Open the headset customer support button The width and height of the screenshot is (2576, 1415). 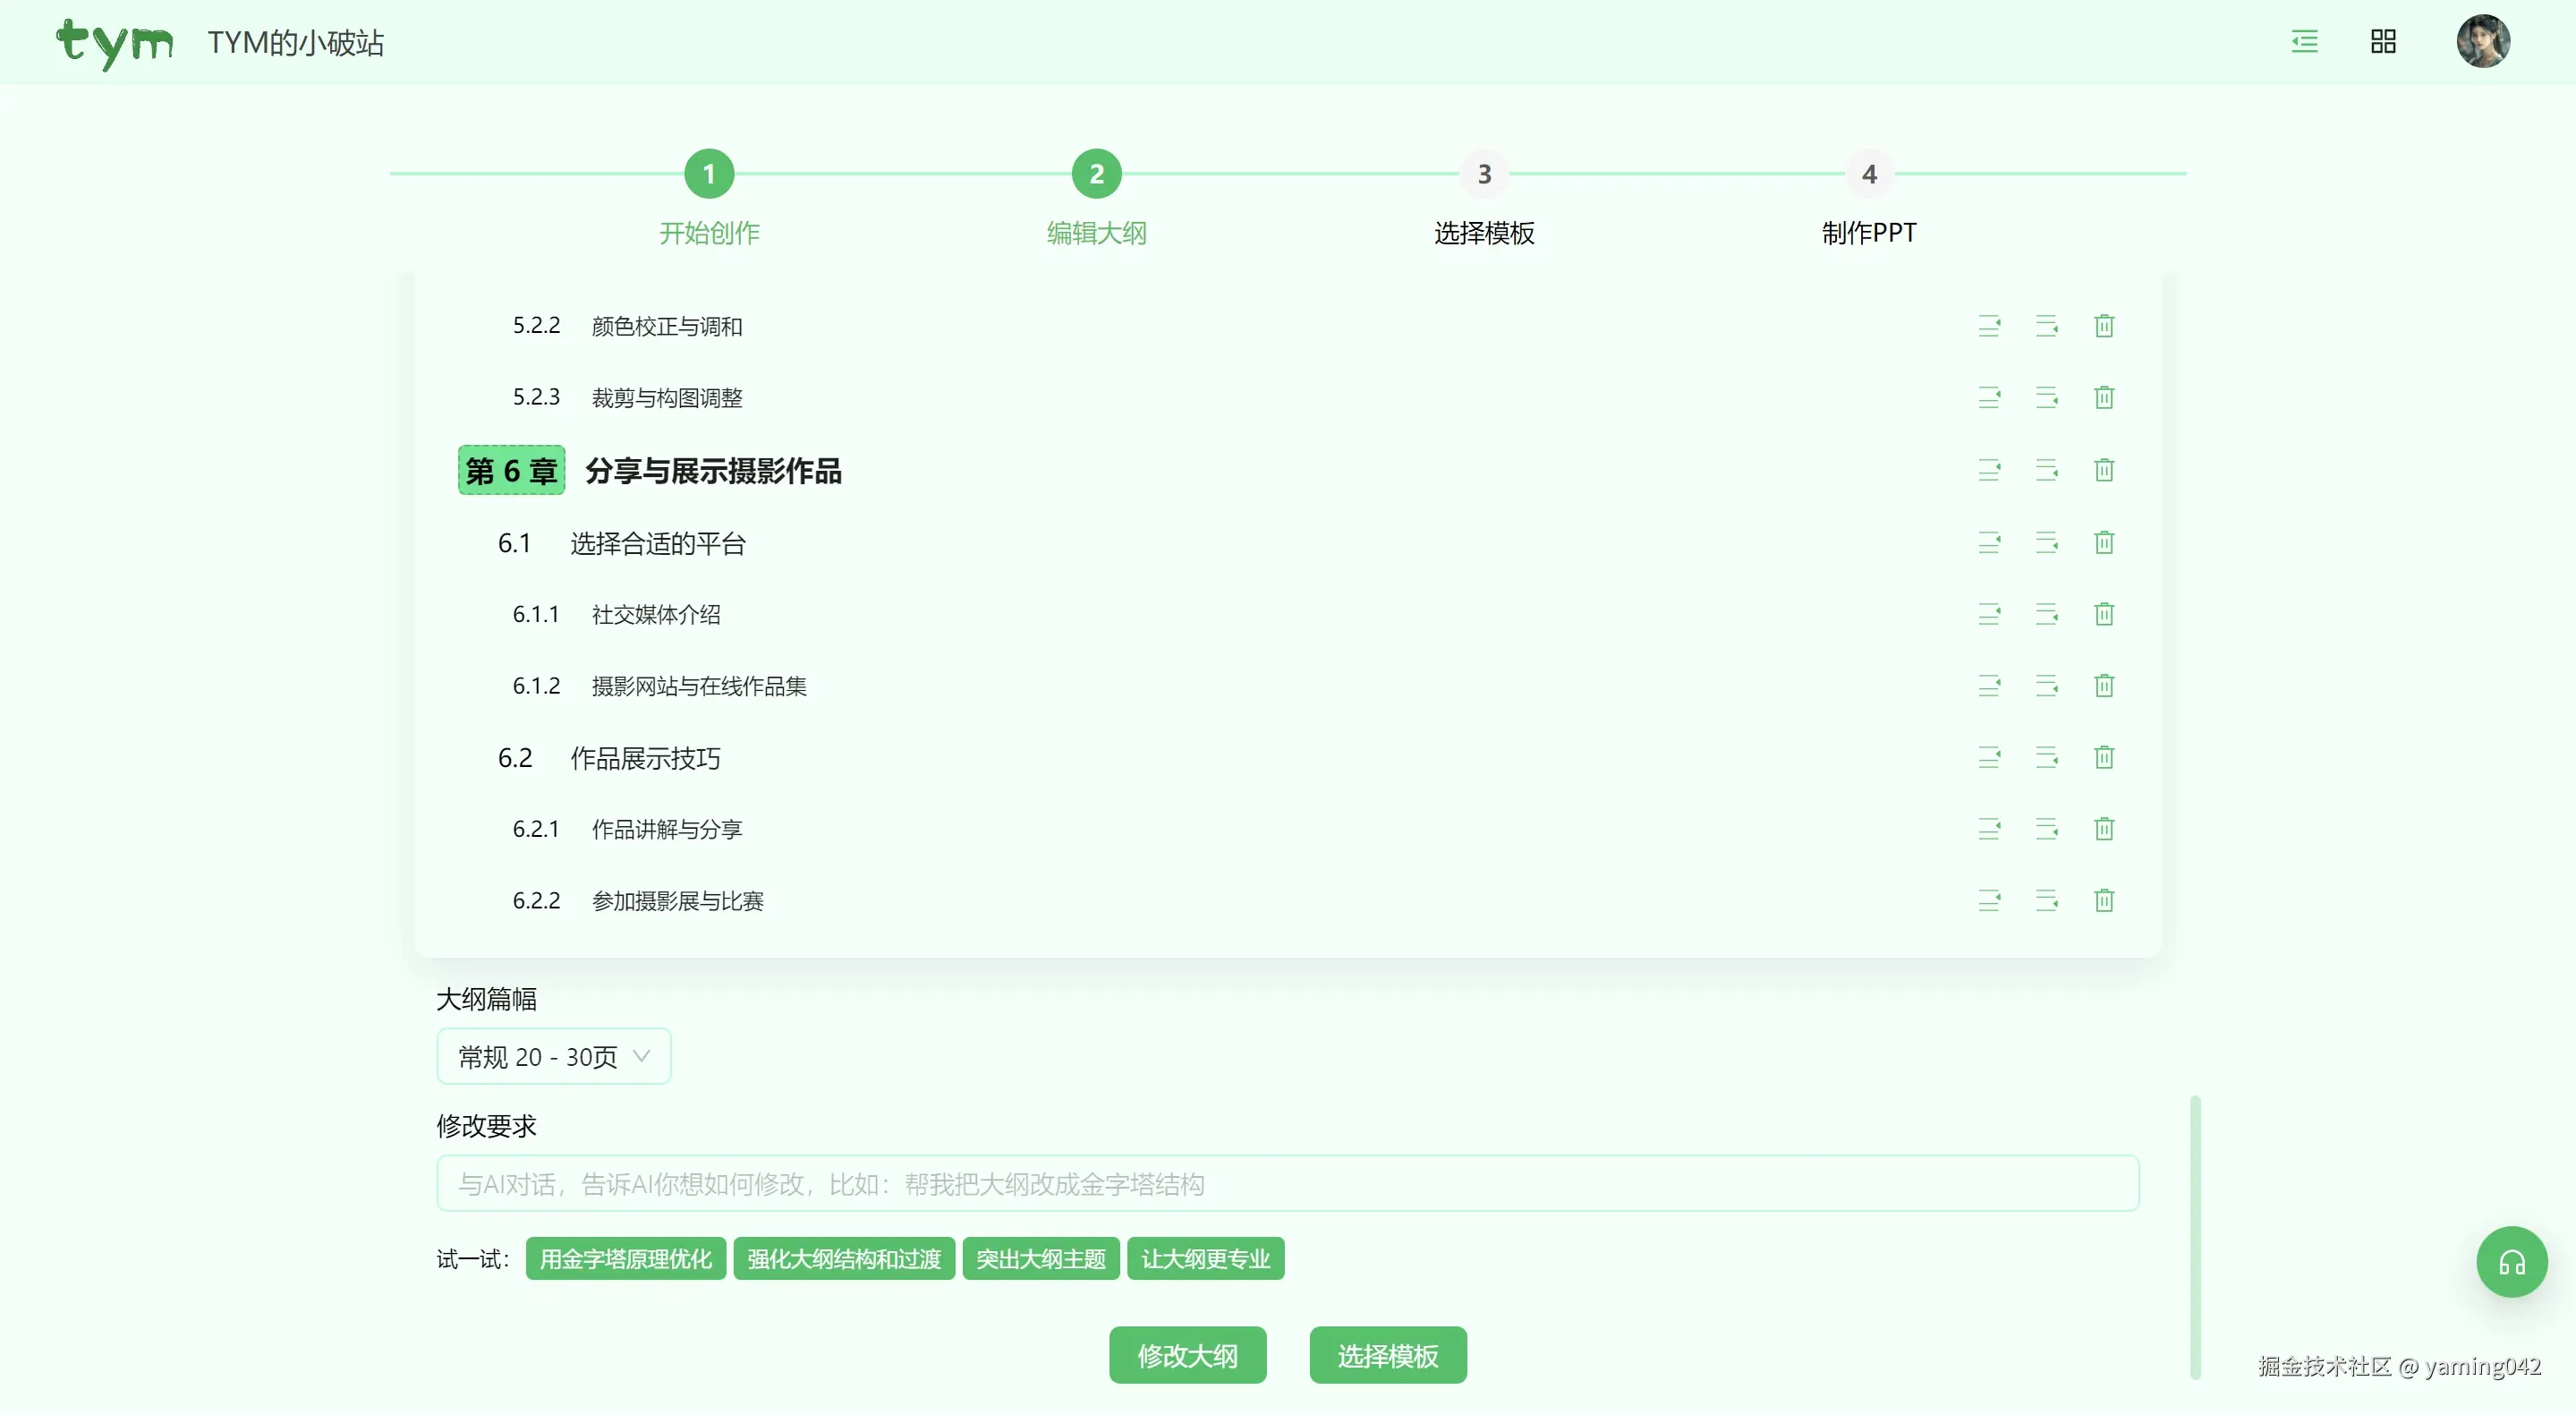[2511, 1262]
